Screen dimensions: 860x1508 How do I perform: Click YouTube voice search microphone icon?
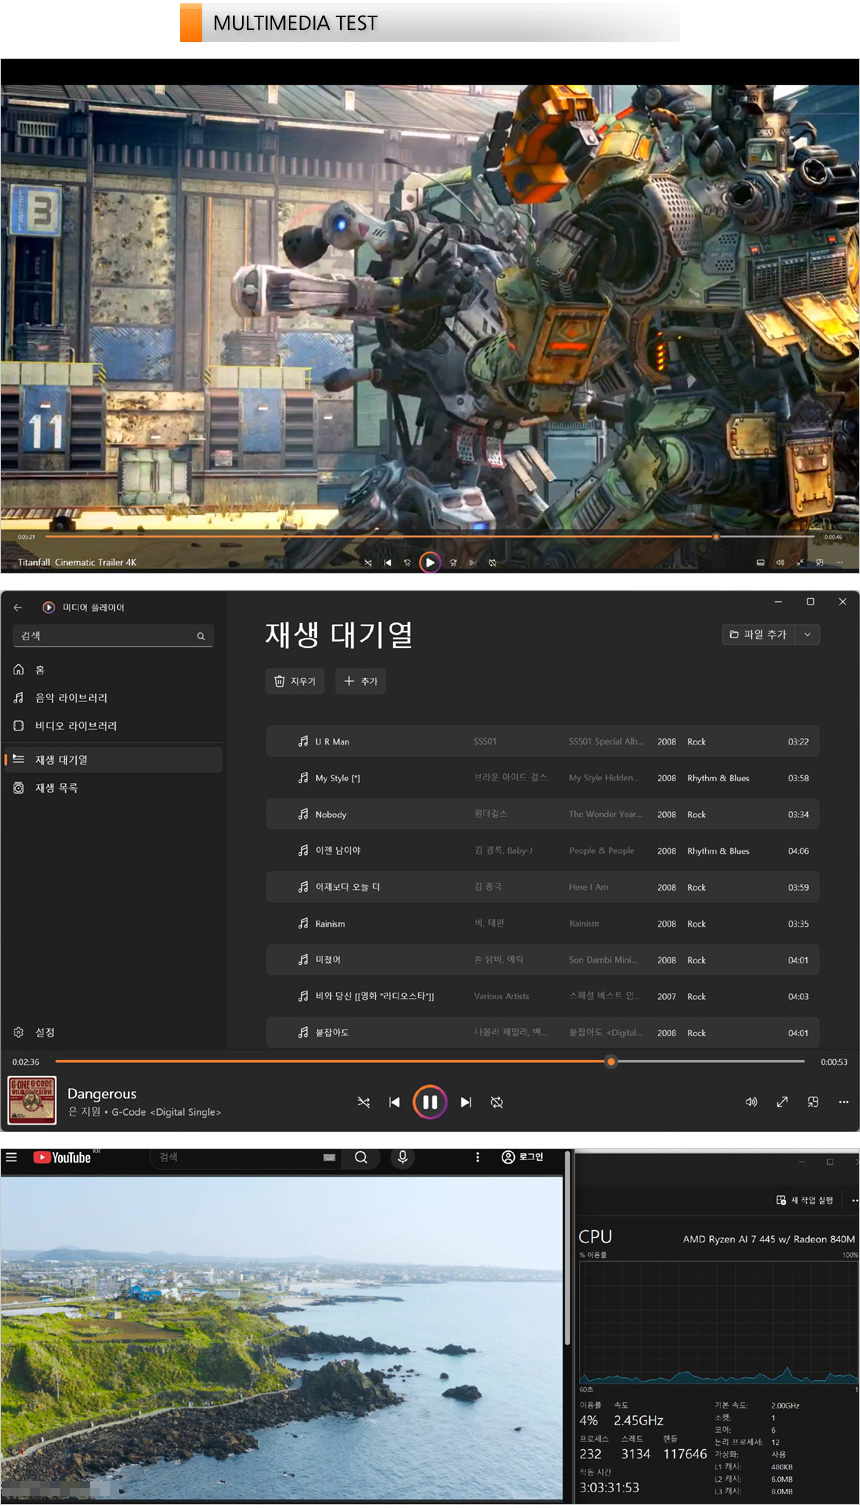pyautogui.click(x=402, y=1157)
